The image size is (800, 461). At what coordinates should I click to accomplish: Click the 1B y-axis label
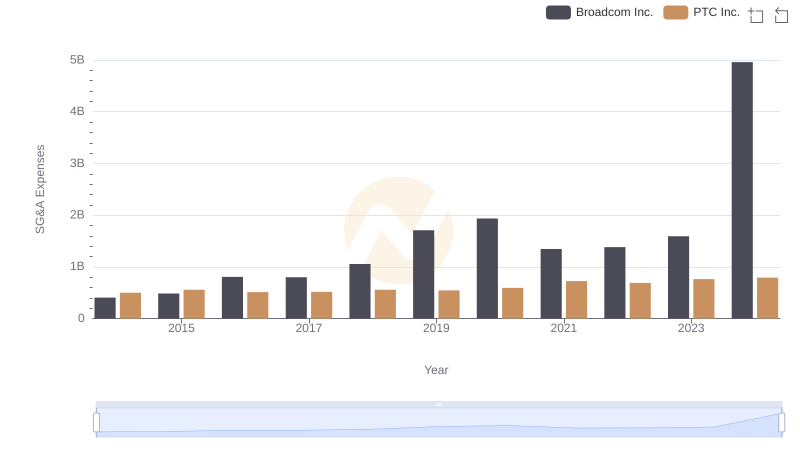(77, 266)
